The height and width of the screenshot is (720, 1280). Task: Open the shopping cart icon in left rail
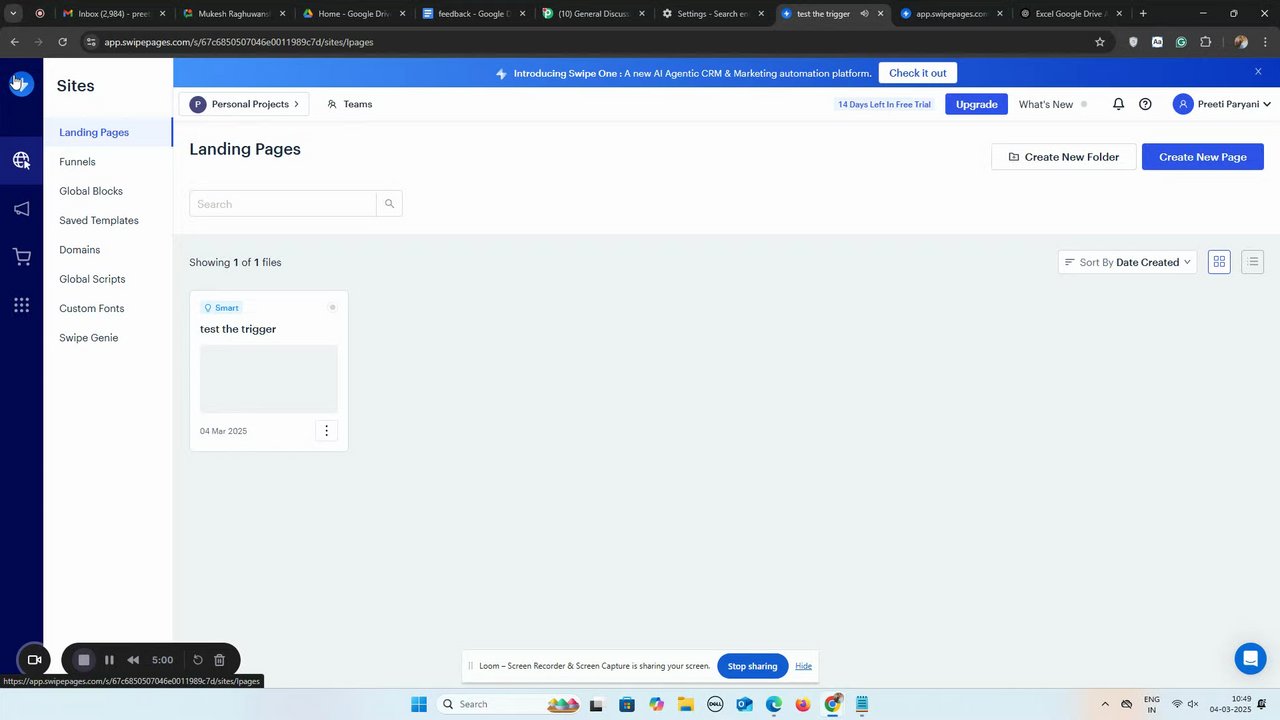pos(21,257)
